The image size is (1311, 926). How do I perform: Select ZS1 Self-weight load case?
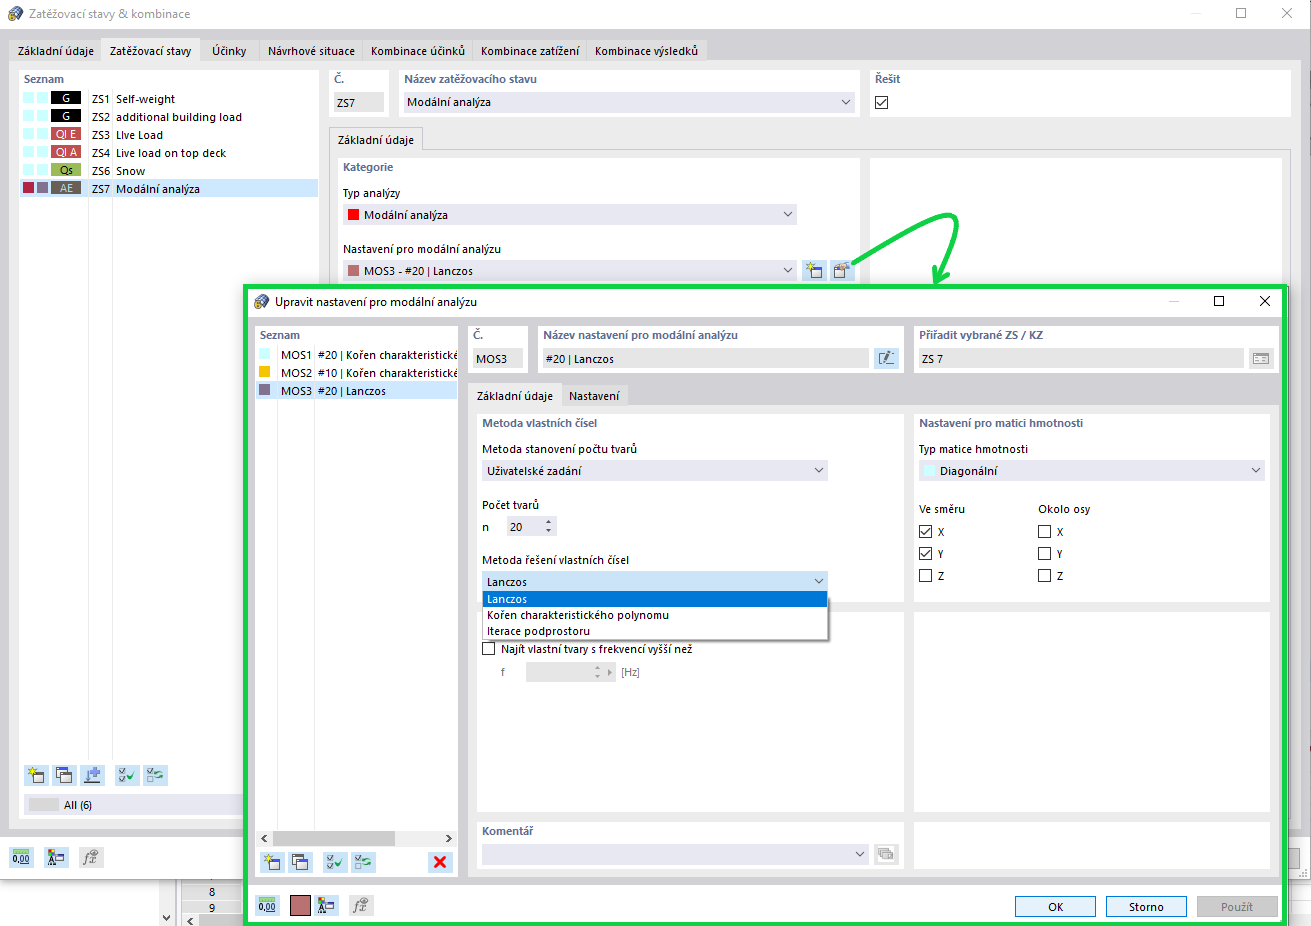(169, 99)
